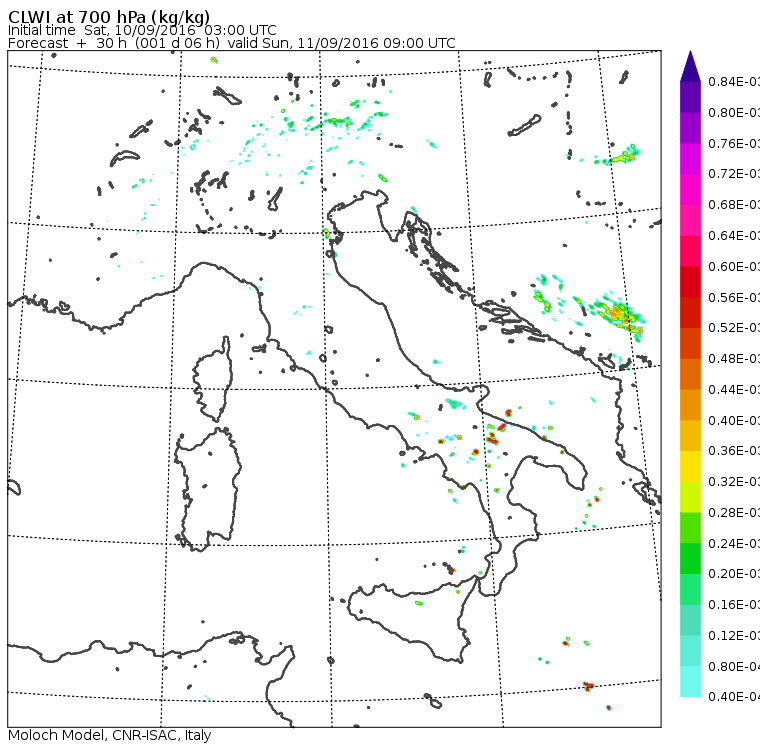Viewport: 760px width, 749px height.
Task: Pick the yellow swatch between 0.32E and 0.36E
Action: point(690,466)
